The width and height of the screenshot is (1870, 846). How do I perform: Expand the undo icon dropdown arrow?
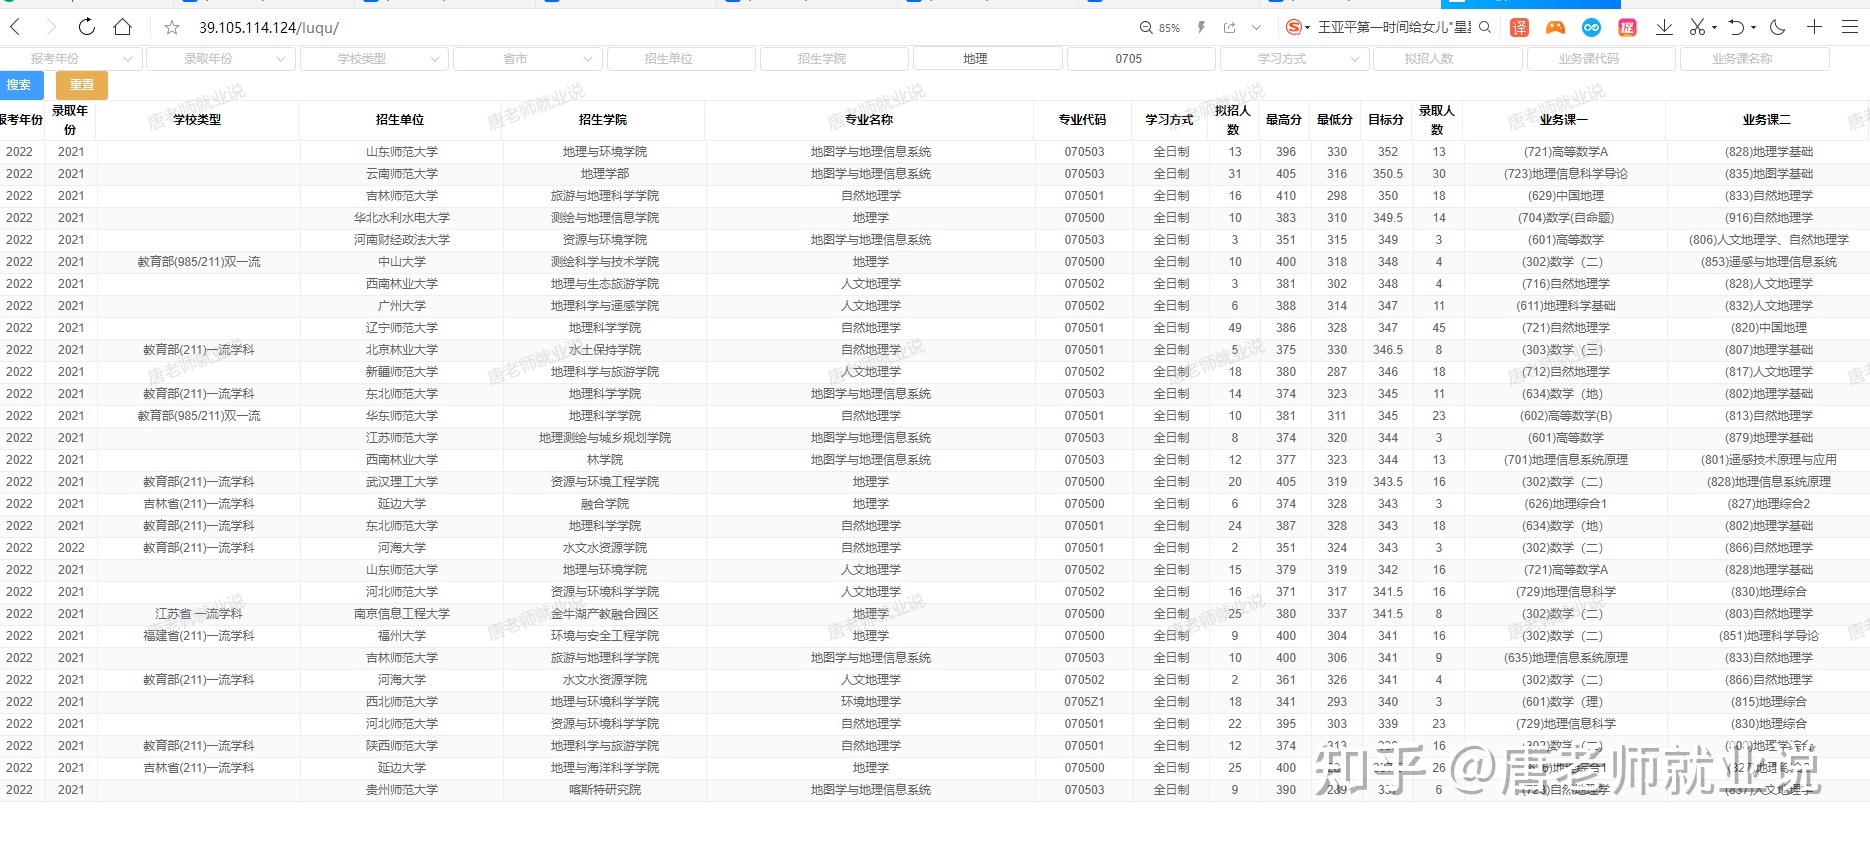(1754, 28)
